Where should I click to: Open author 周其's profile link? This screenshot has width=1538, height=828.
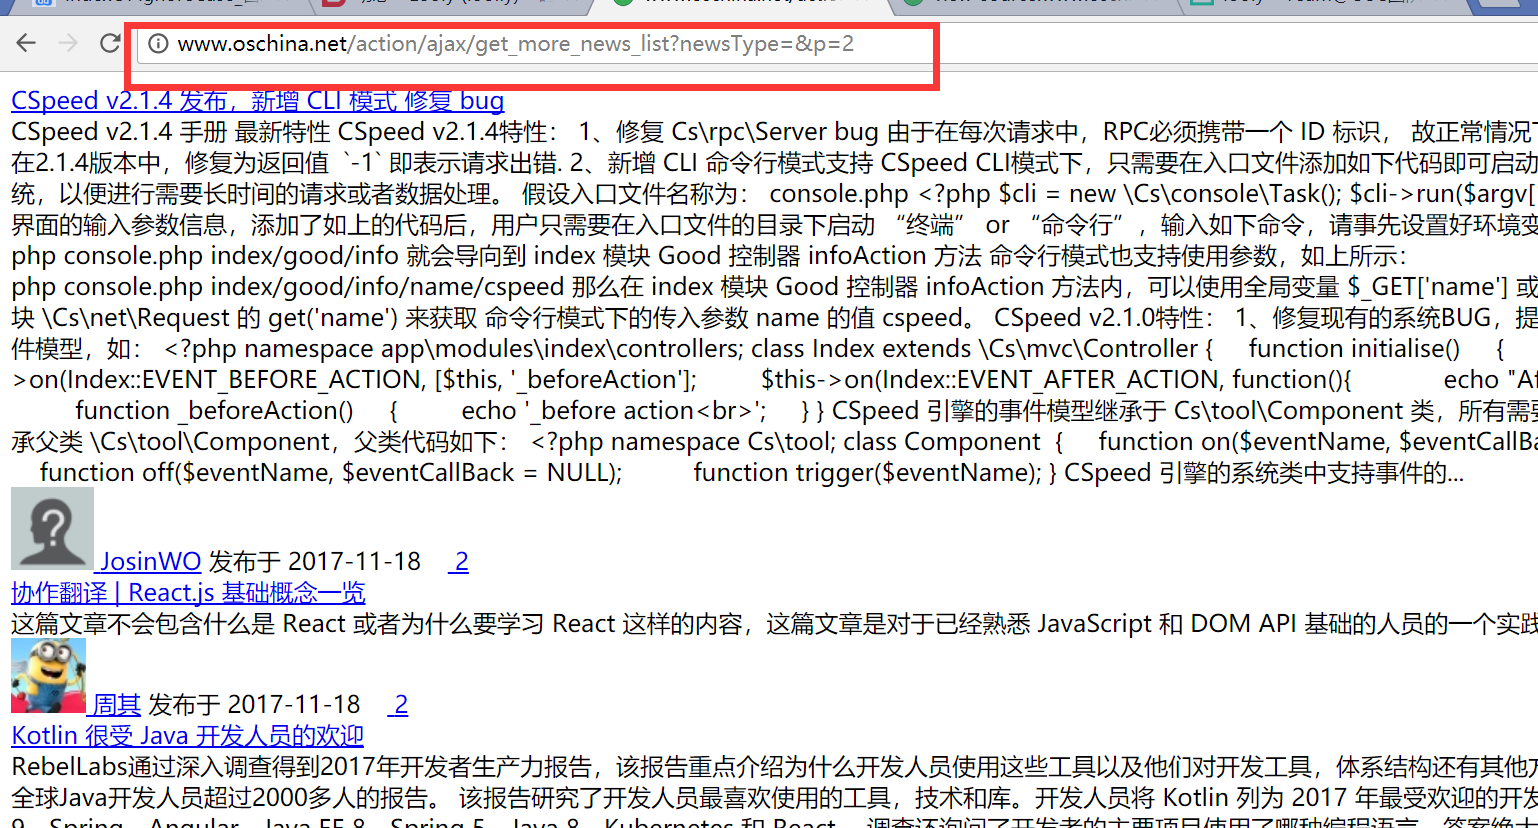[x=115, y=705]
